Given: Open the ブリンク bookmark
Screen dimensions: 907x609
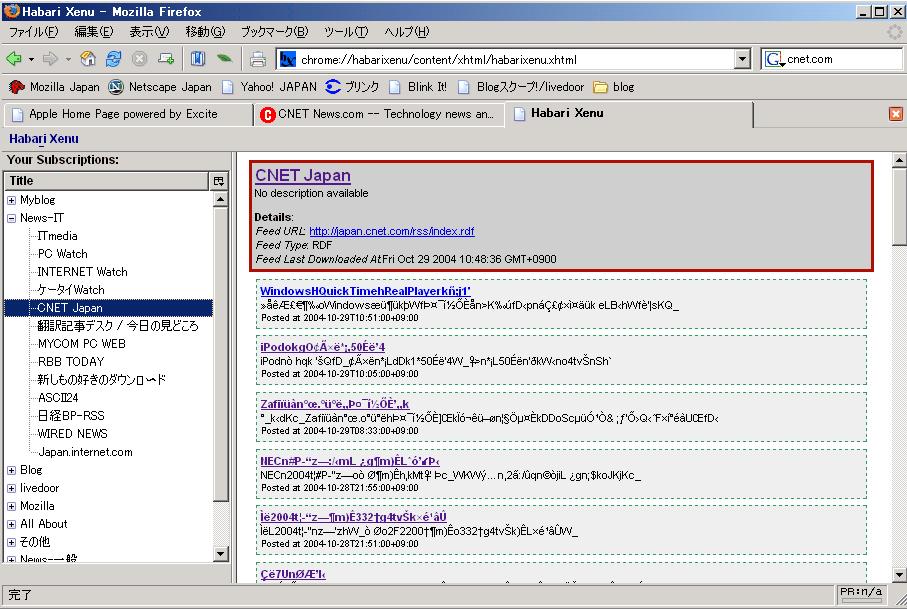Looking at the screenshot, I should [x=352, y=87].
